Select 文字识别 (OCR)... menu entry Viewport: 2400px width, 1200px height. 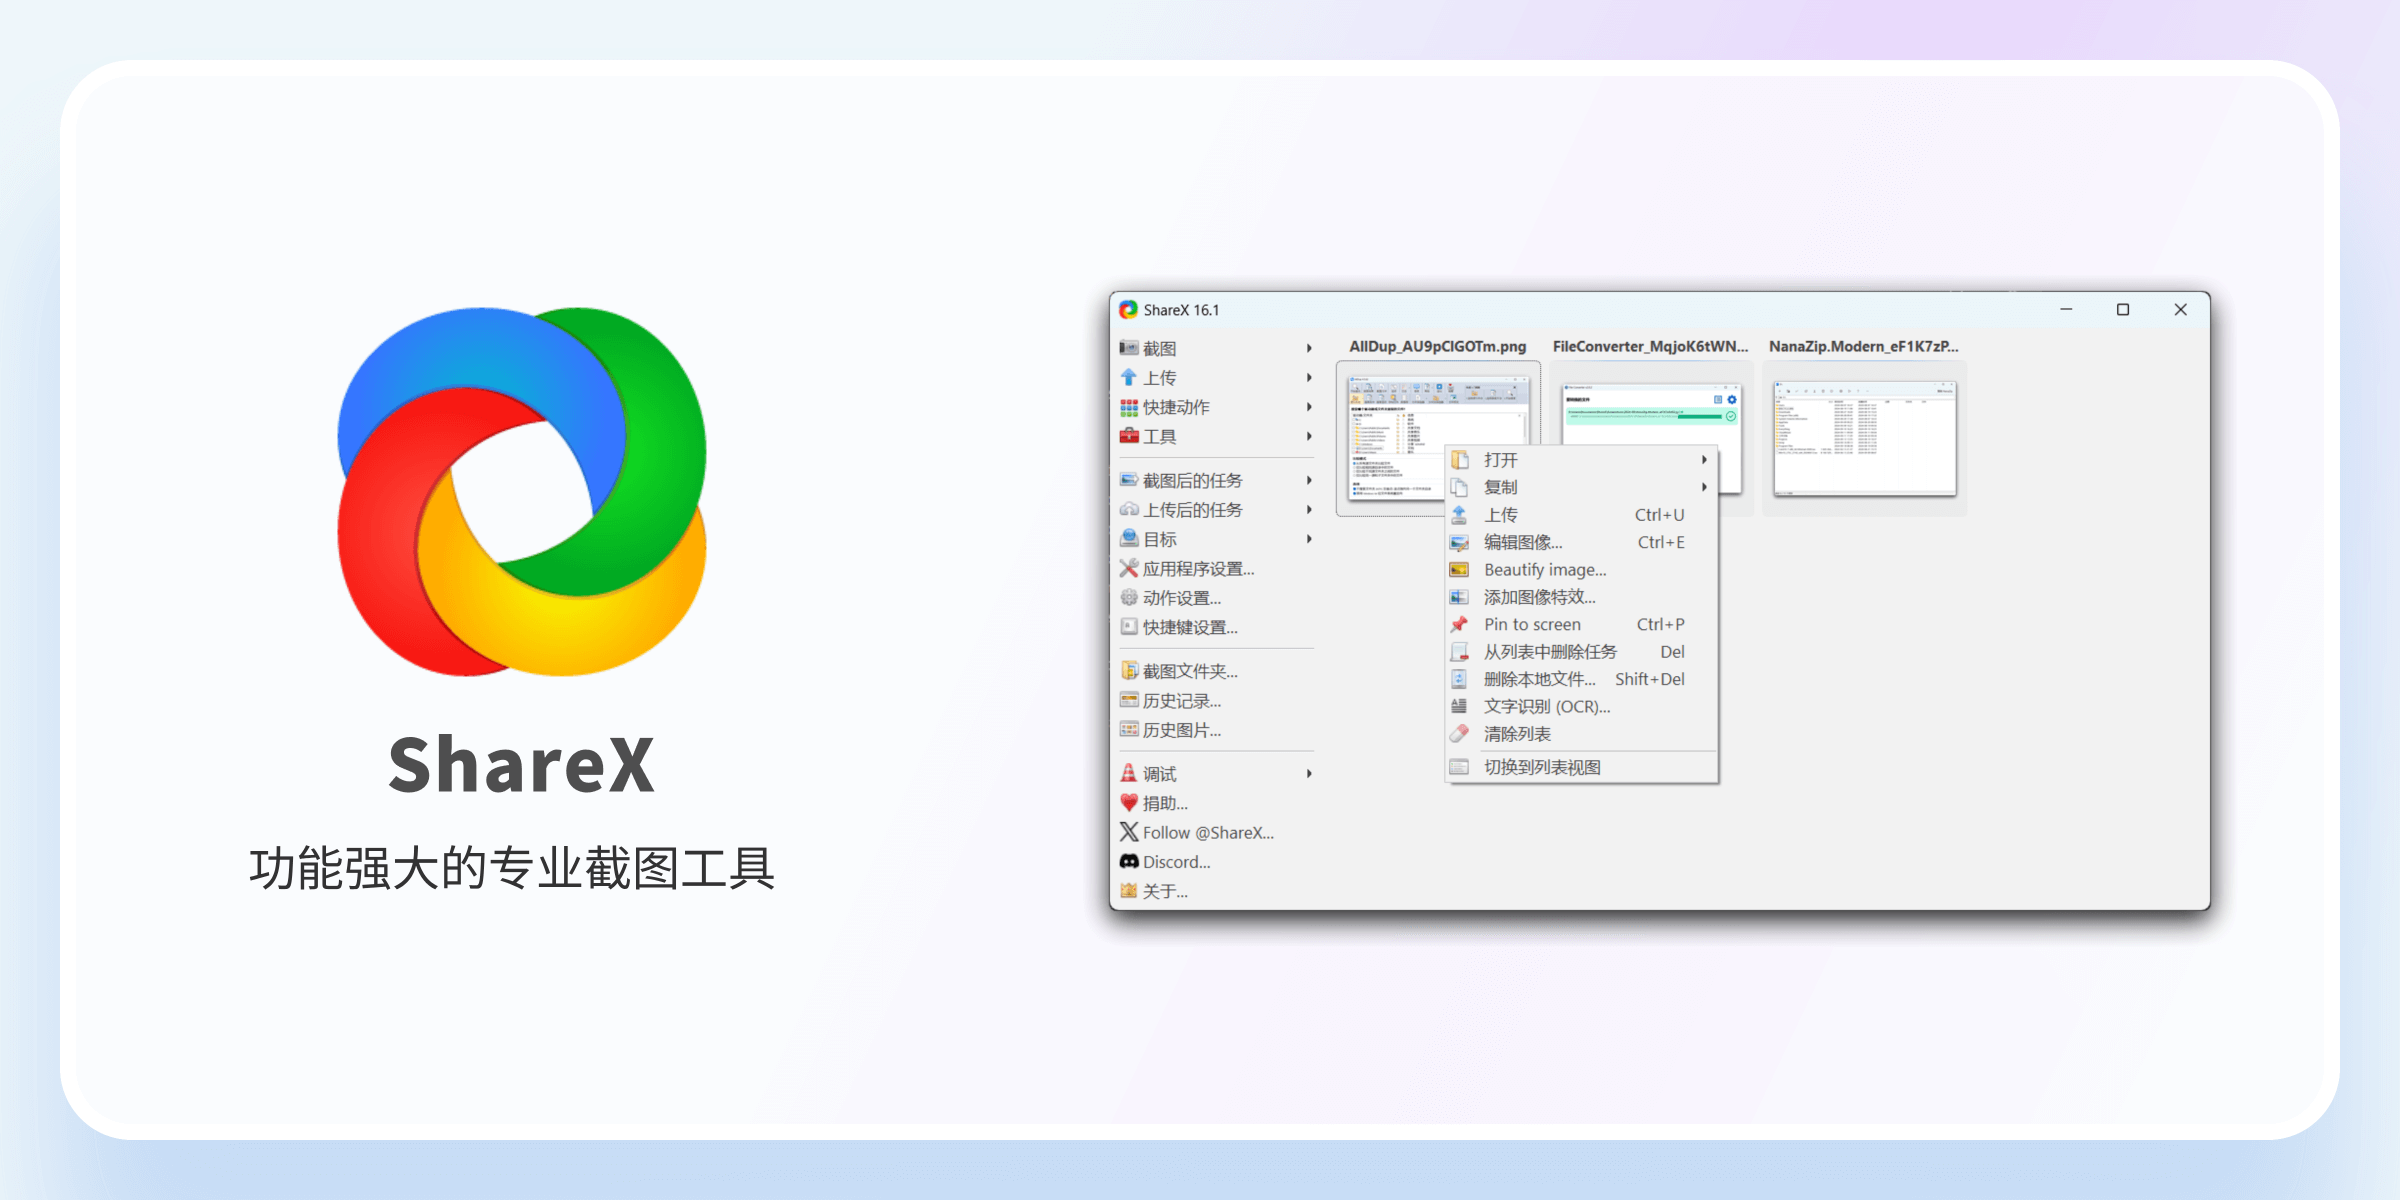pyautogui.click(x=1582, y=706)
